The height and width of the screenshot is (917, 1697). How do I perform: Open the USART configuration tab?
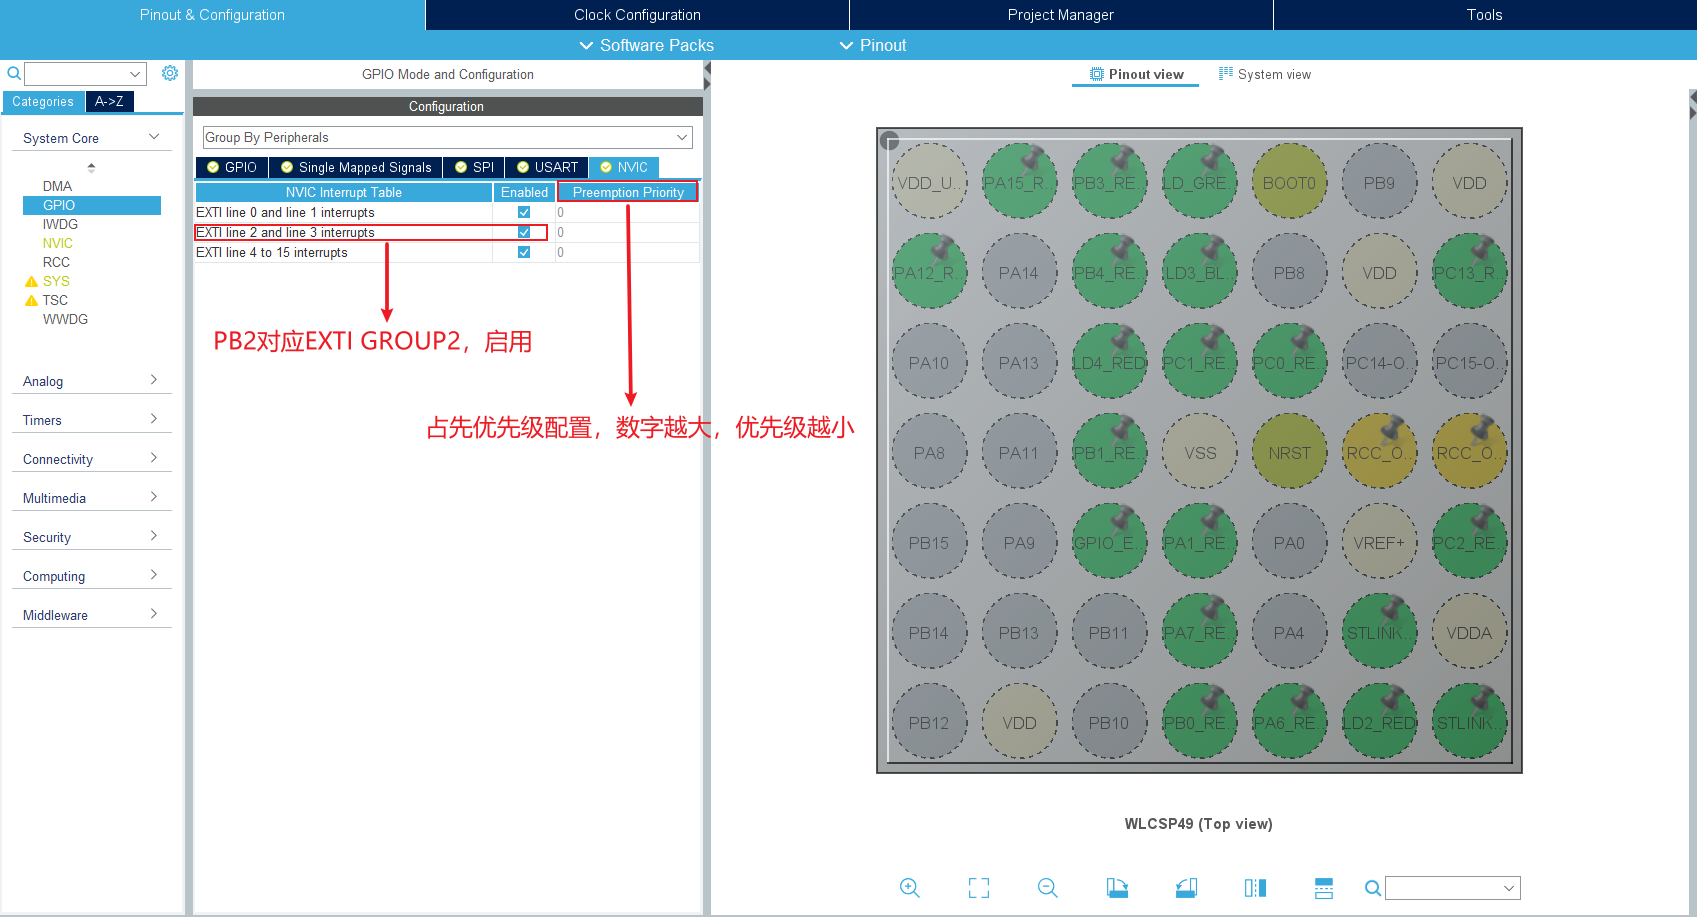click(x=547, y=167)
